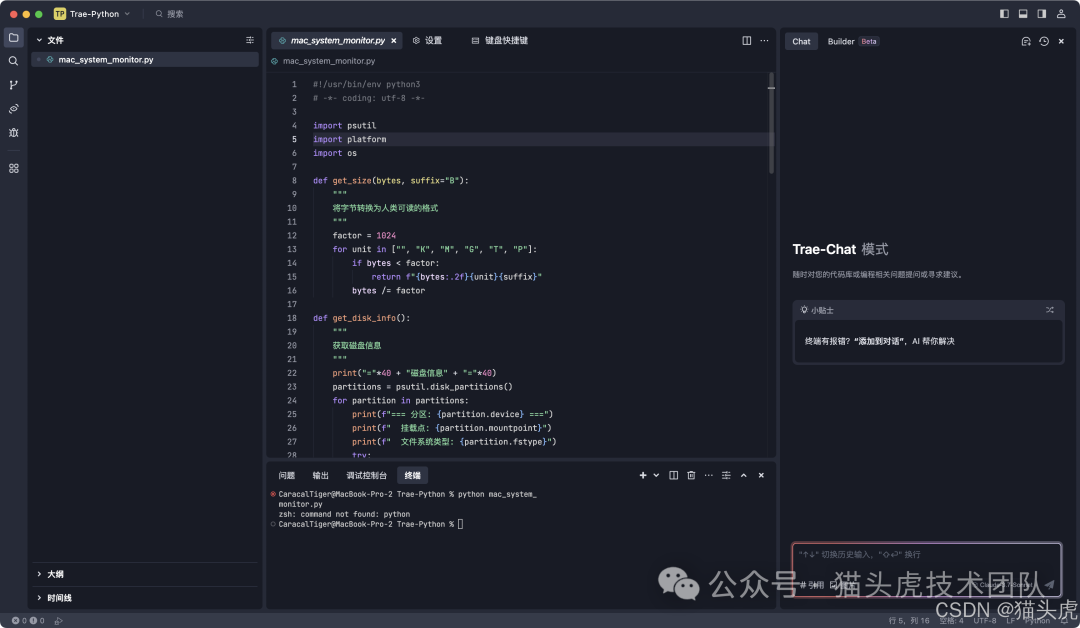Split the editor with the split icon

click(746, 41)
